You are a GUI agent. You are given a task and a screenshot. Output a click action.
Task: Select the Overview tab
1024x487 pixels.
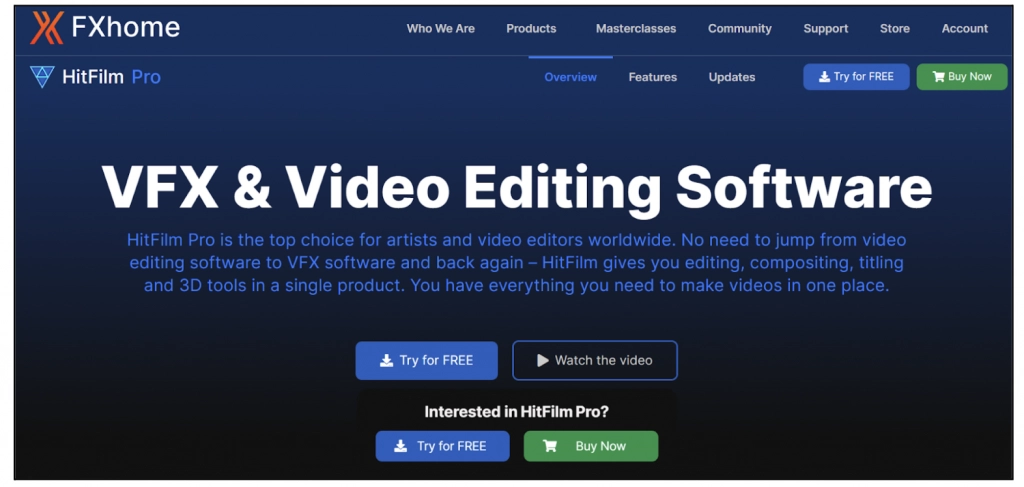click(x=571, y=77)
